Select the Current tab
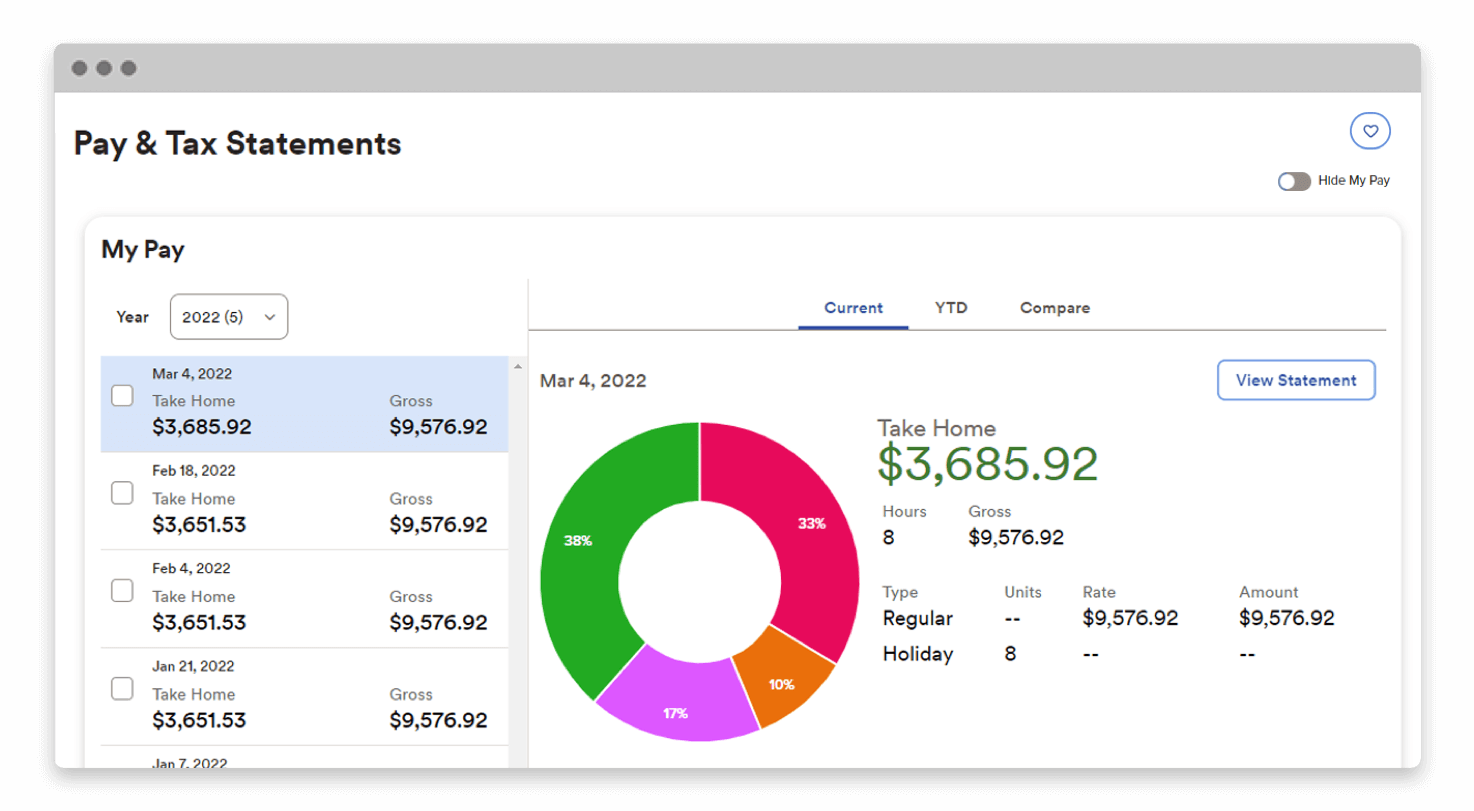1474x811 pixels. pyautogui.click(x=852, y=308)
